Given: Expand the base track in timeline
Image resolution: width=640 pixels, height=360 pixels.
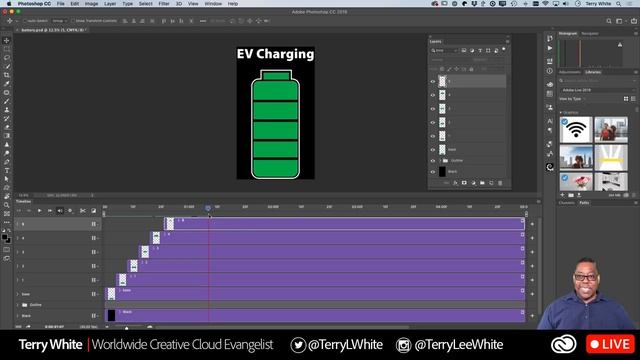Looking at the screenshot, I should pyautogui.click(x=18, y=294).
